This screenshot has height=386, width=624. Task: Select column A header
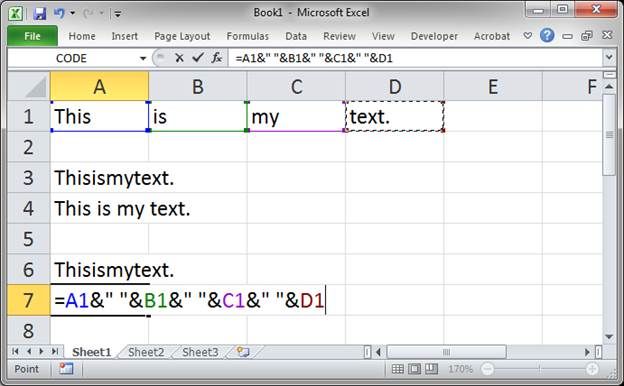pyautogui.click(x=99, y=86)
